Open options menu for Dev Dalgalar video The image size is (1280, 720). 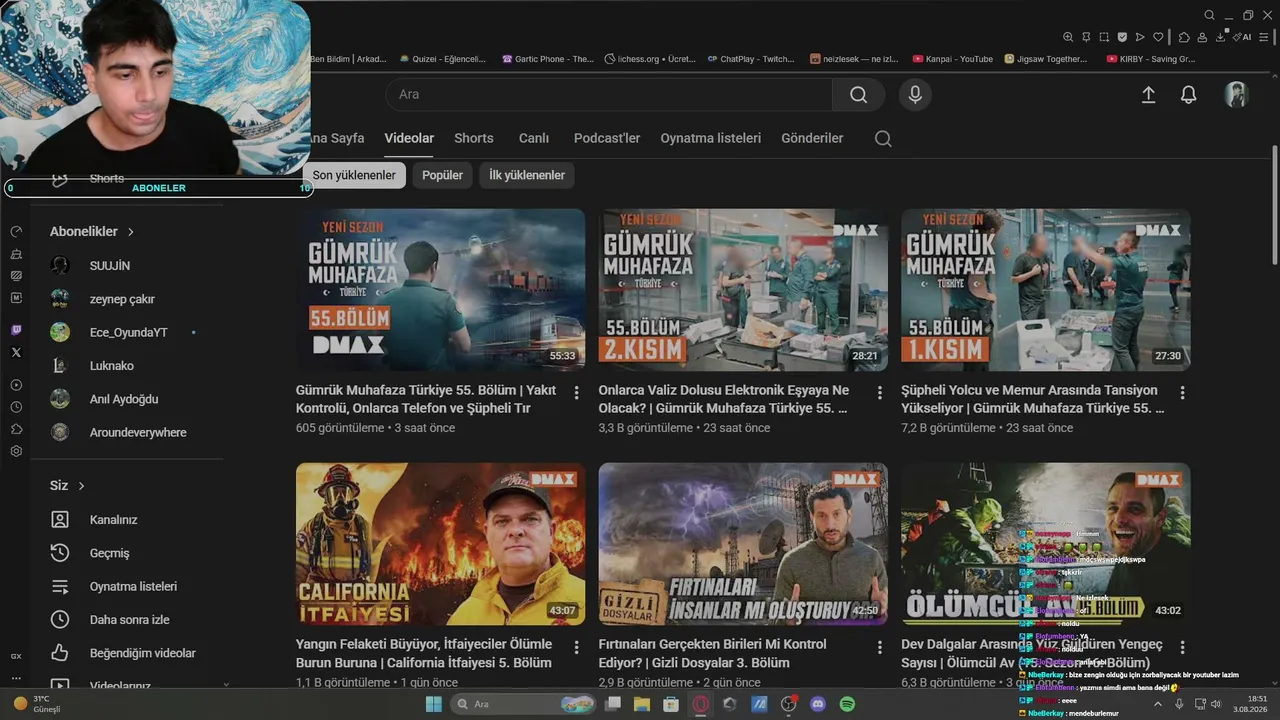1183,647
